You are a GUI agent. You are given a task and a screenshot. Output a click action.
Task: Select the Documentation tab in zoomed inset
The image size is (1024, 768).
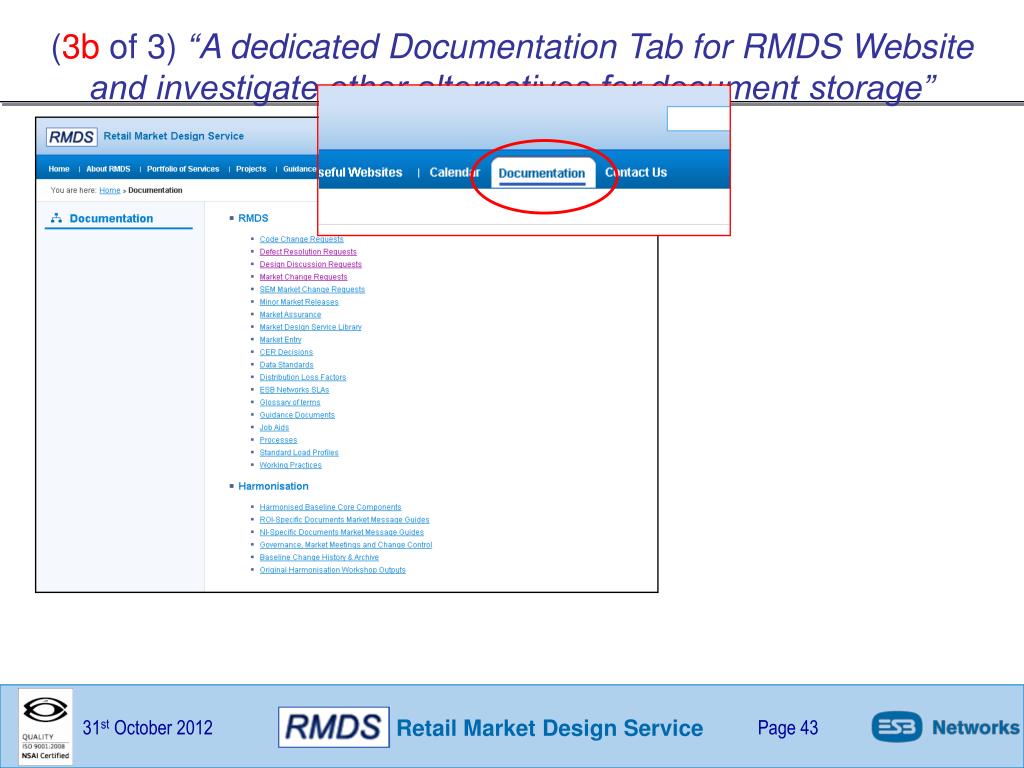pos(542,173)
